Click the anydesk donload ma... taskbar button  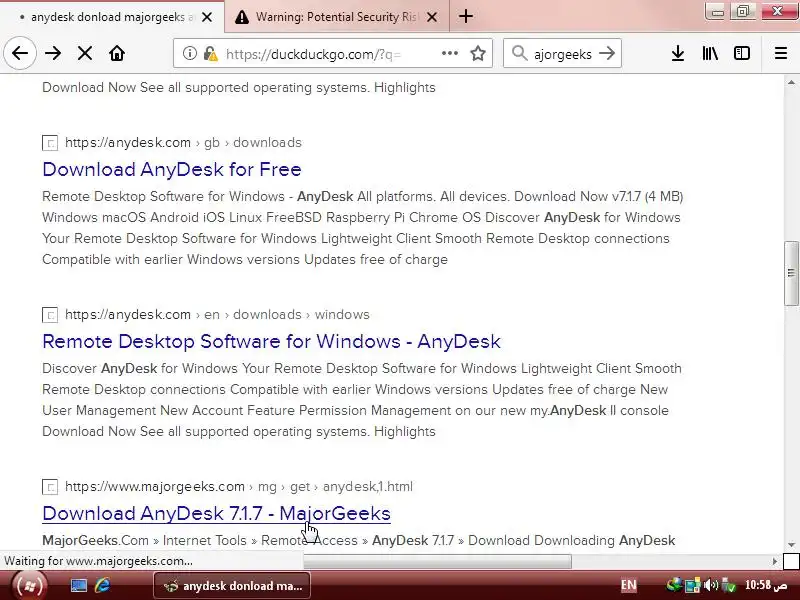click(x=232, y=586)
